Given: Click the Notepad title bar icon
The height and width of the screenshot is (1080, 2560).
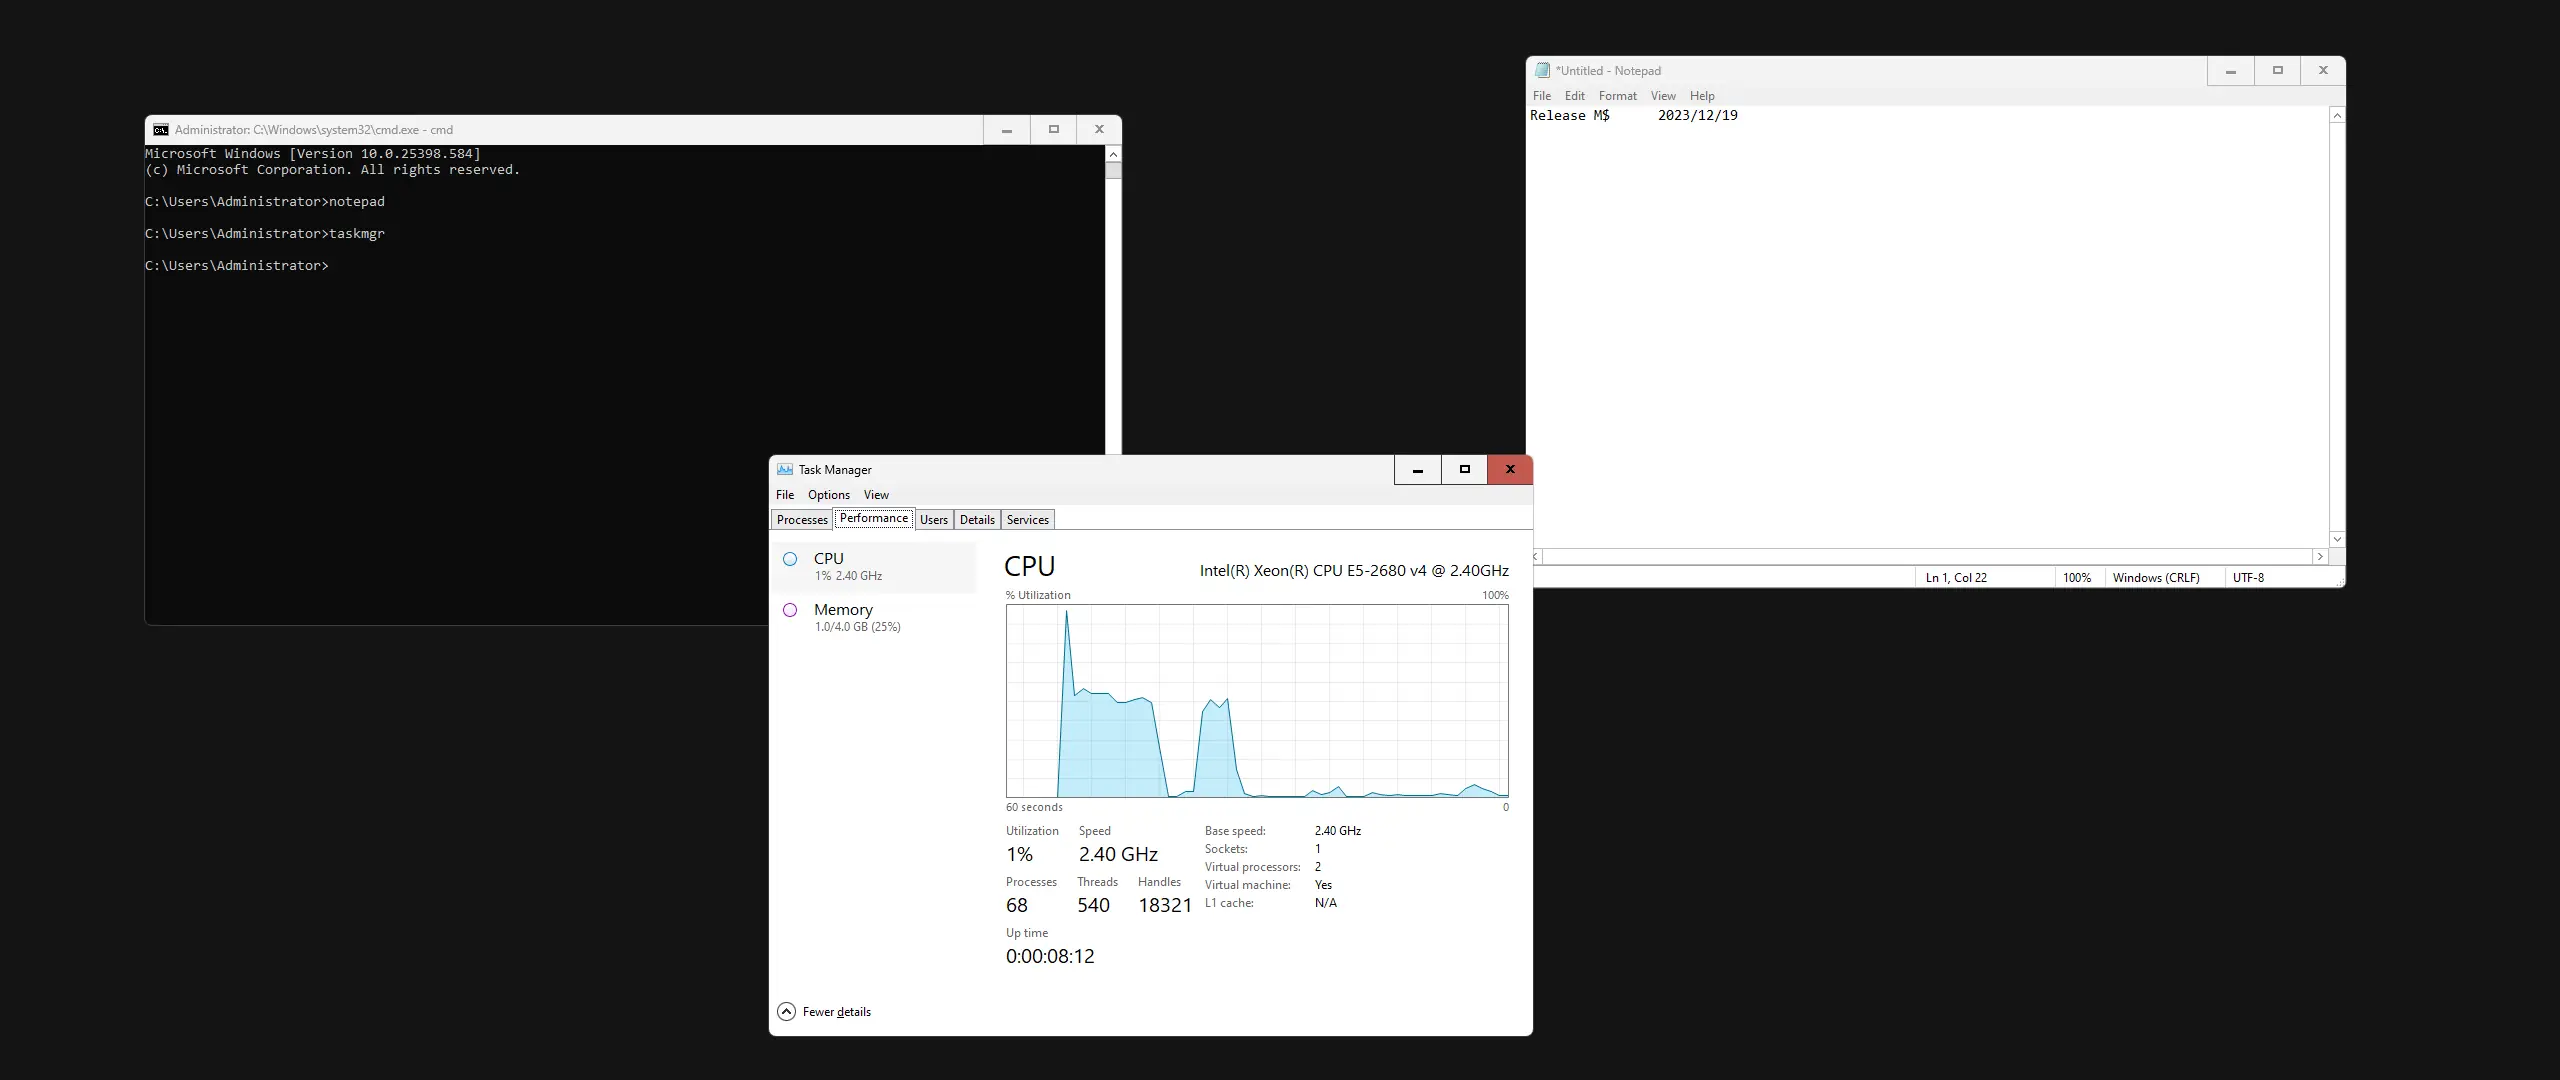Looking at the screenshot, I should [1542, 71].
